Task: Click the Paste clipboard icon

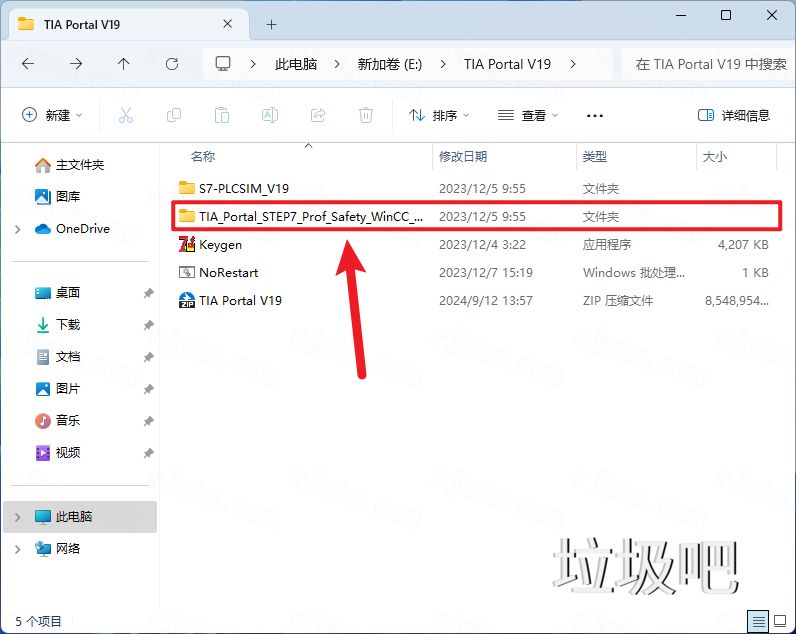Action: click(222, 115)
